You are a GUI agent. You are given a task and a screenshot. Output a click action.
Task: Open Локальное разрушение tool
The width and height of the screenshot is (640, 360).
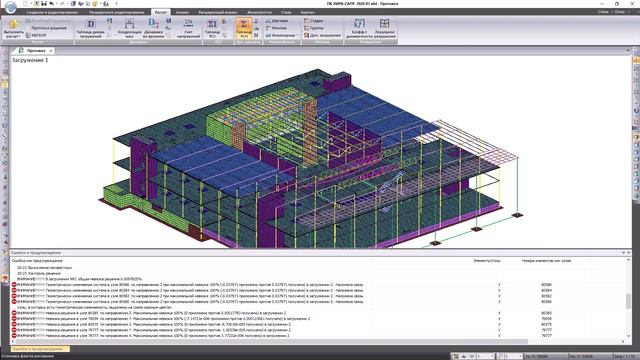click(384, 28)
